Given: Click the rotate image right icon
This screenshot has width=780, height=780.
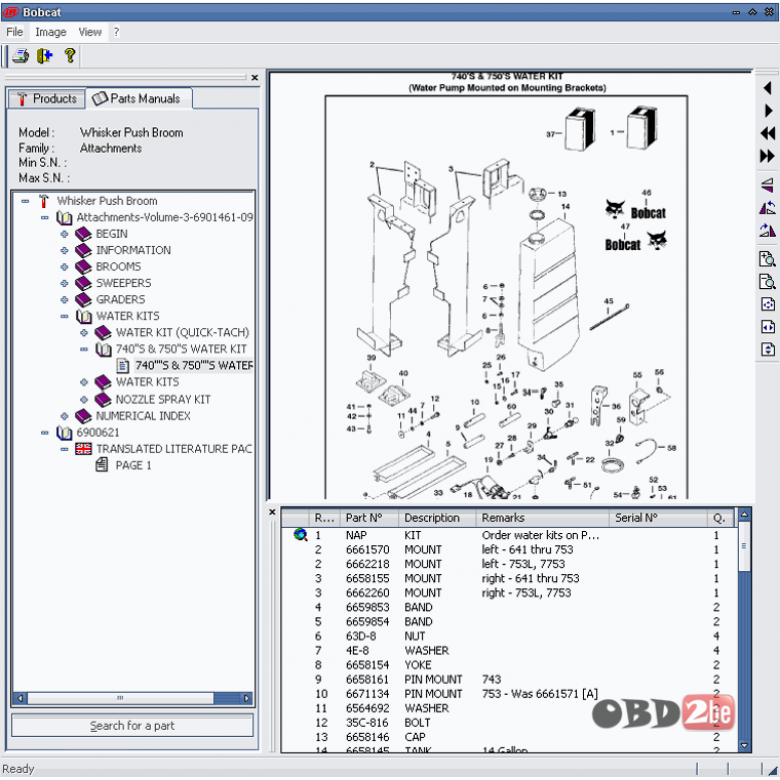Looking at the screenshot, I should 767,230.
